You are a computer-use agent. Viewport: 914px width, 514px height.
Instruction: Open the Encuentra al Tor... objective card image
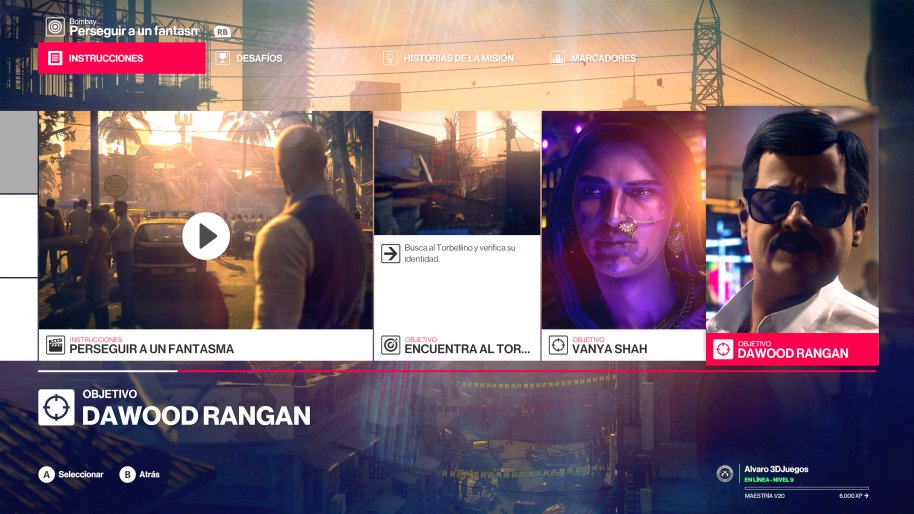click(457, 173)
